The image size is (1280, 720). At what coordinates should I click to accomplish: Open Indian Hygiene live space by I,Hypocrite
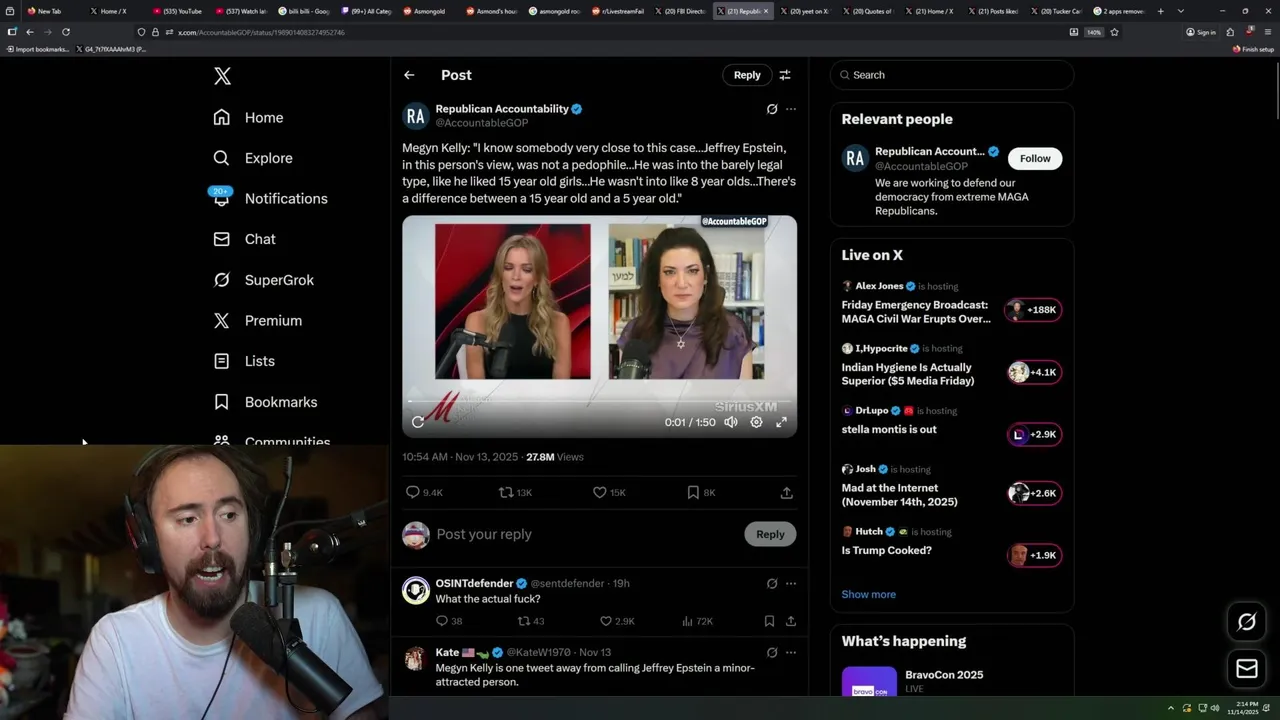[x=951, y=365]
